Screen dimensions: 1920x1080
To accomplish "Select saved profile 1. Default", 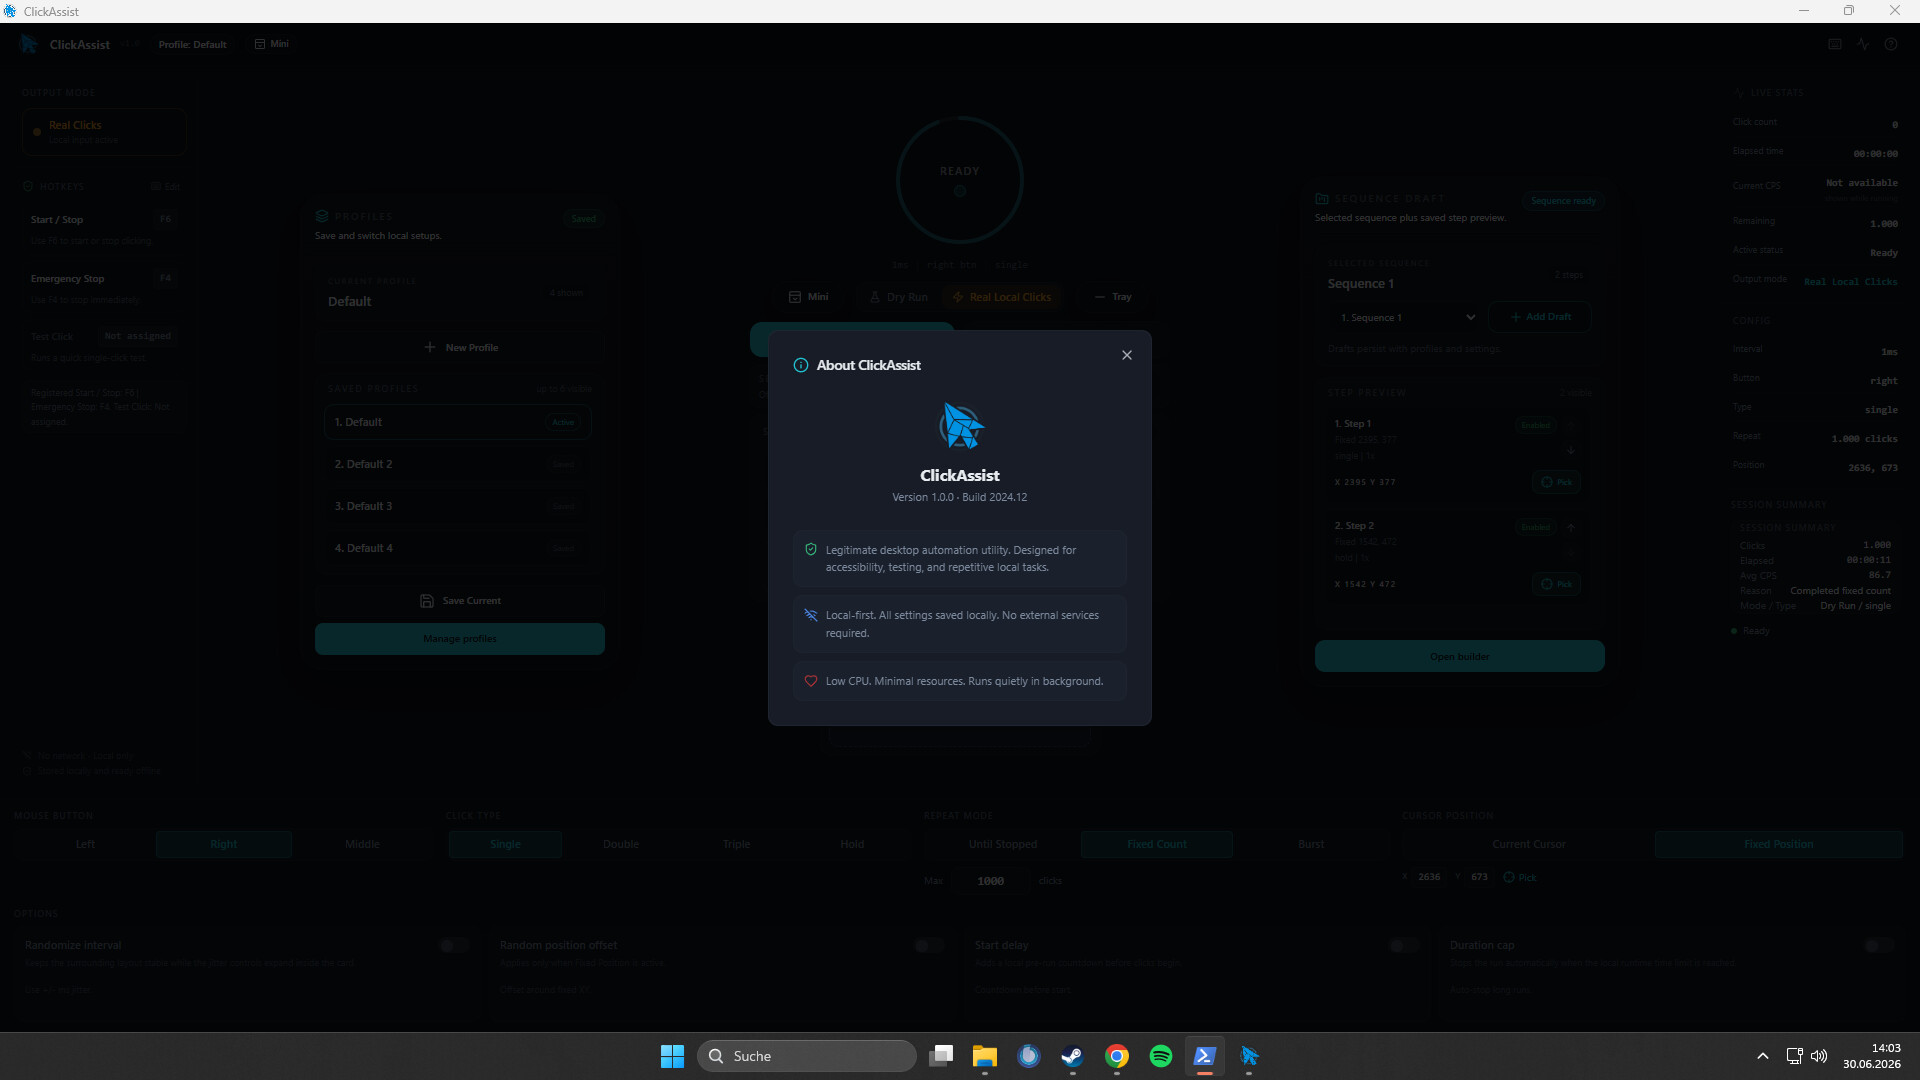I will 458,422.
